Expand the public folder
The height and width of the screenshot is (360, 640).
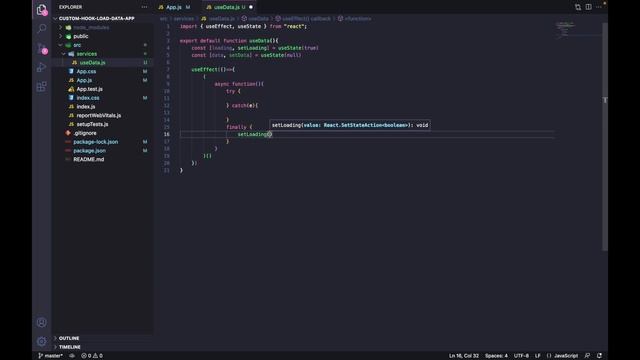pos(81,36)
